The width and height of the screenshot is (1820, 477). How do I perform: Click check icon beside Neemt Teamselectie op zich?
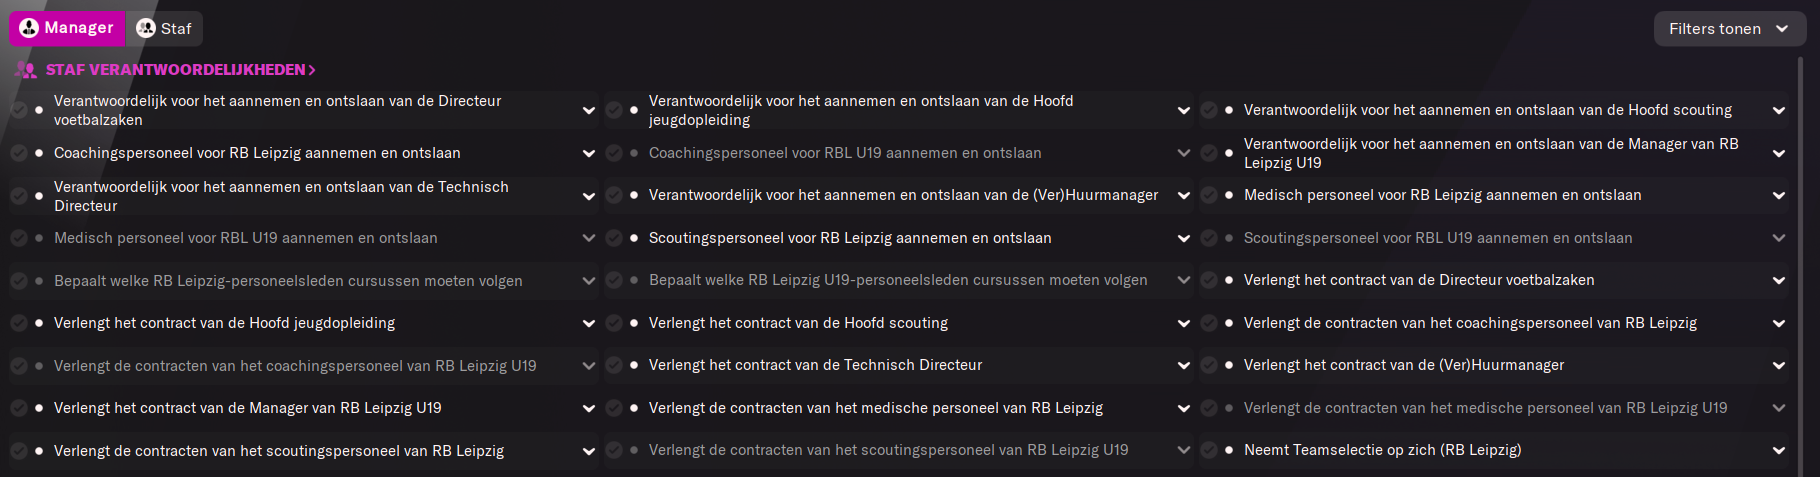point(1209,450)
